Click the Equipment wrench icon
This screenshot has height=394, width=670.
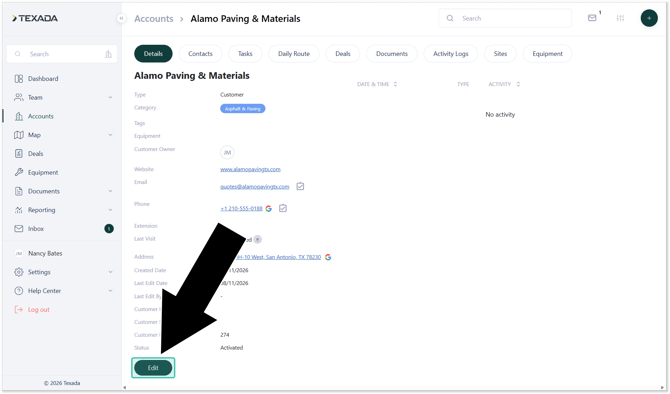coord(19,172)
